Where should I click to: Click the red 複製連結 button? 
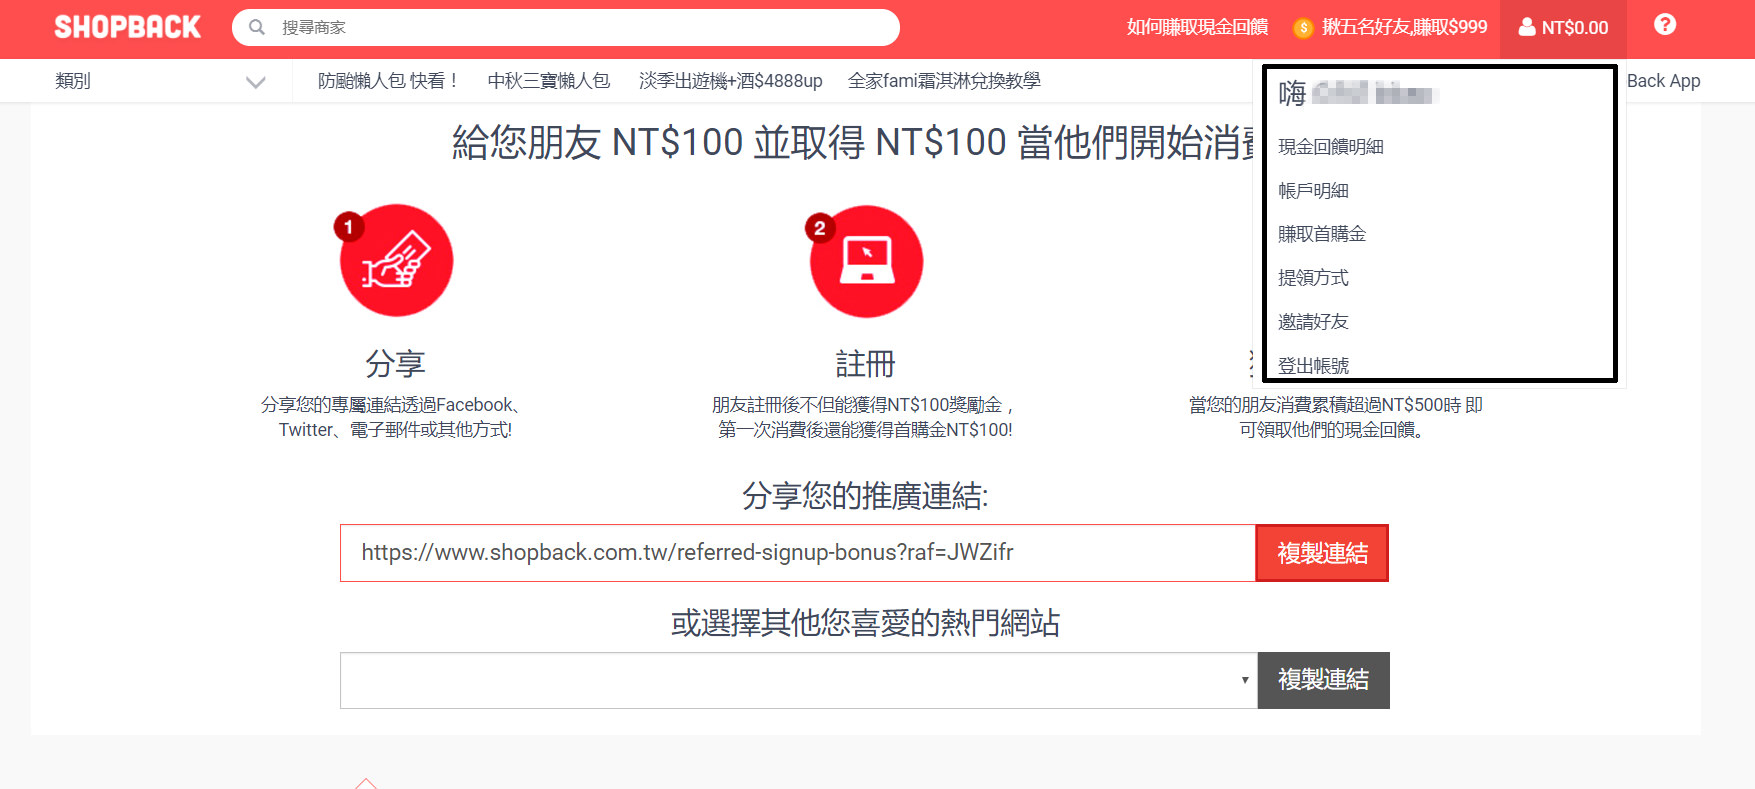[x=1322, y=553]
